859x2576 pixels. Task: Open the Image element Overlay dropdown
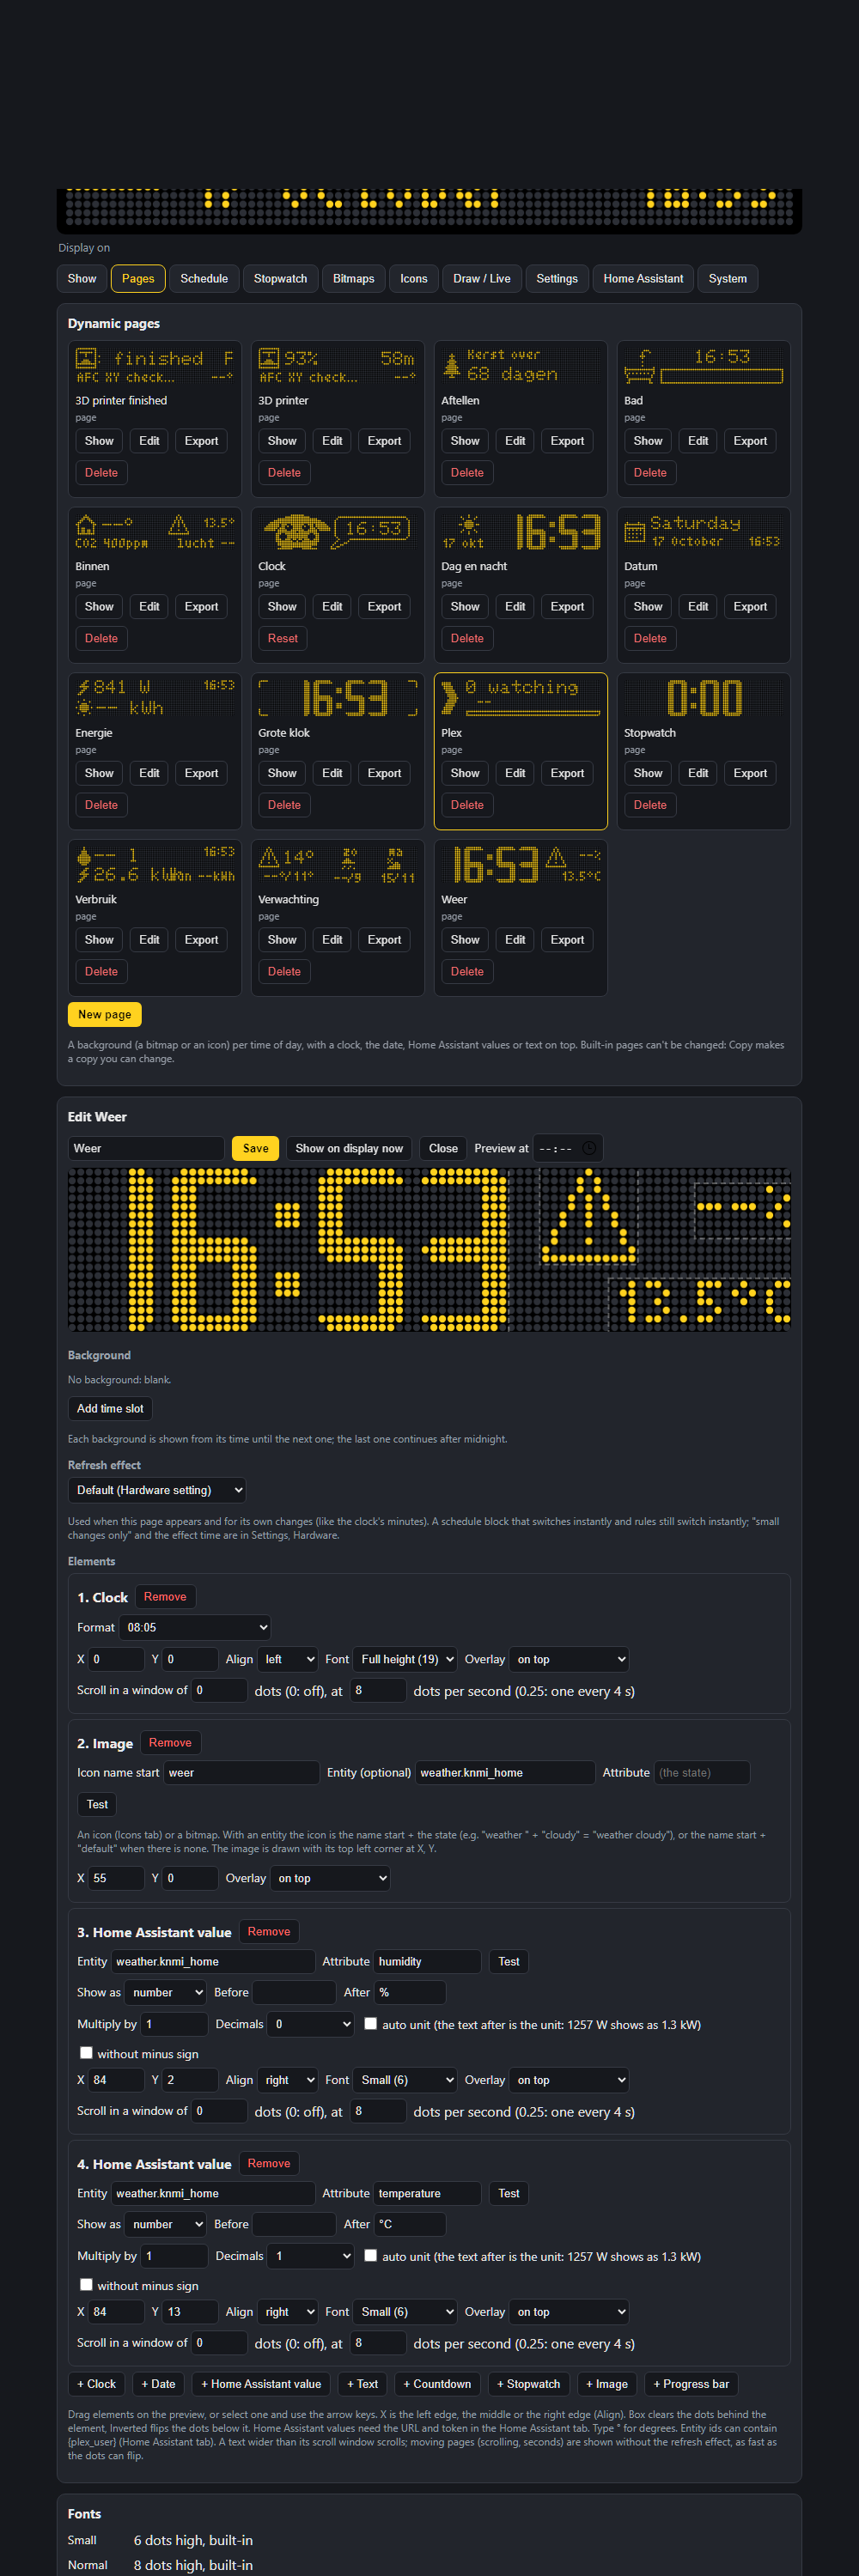(330, 1878)
